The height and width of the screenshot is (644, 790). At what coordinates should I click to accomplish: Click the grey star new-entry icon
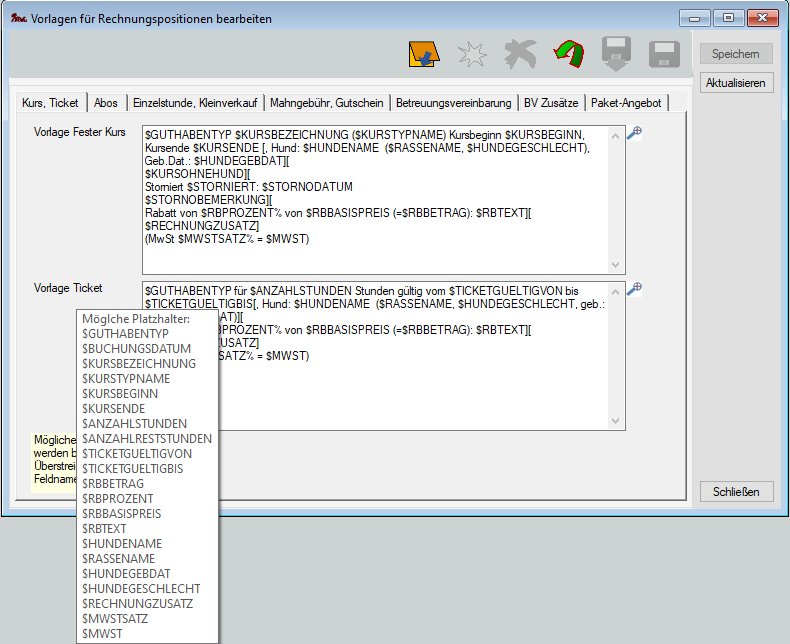471,56
